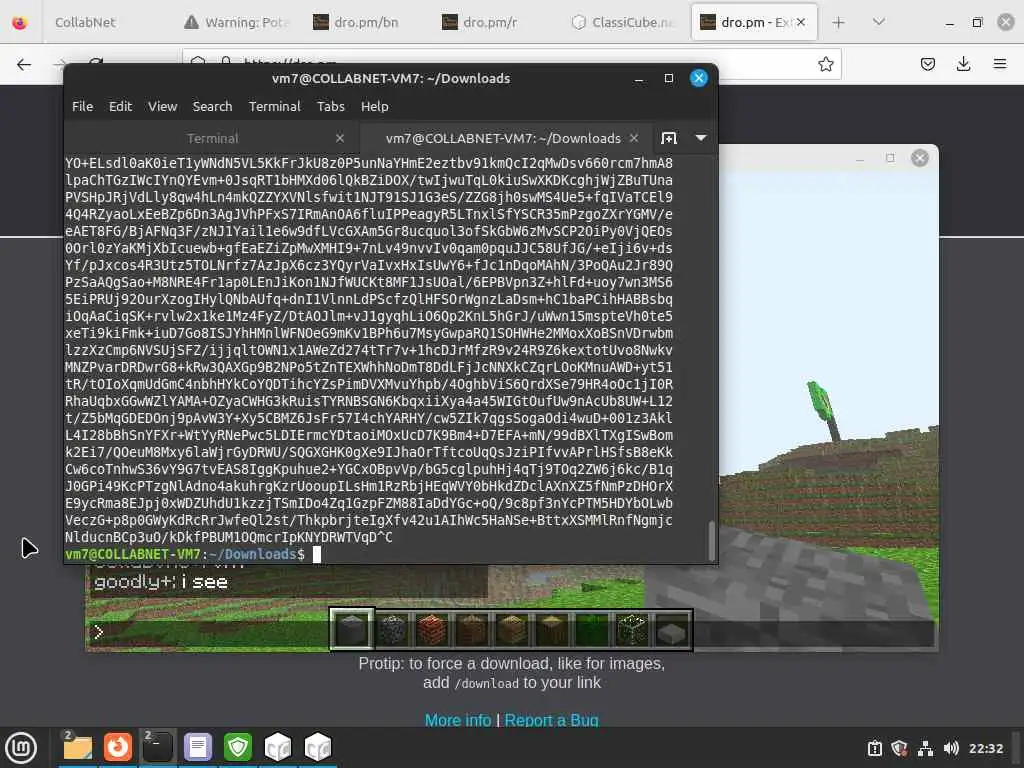Open the update notification tray icon
The width and height of the screenshot is (1024, 768).
click(874, 748)
